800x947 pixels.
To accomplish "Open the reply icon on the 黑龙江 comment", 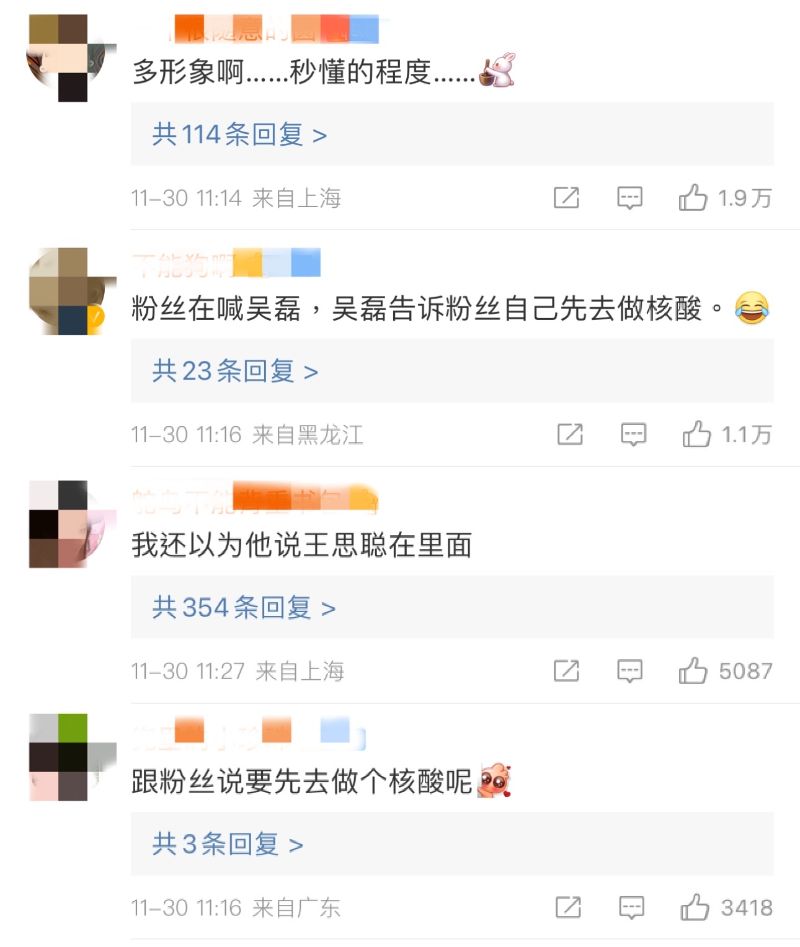I will pyautogui.click(x=633, y=434).
